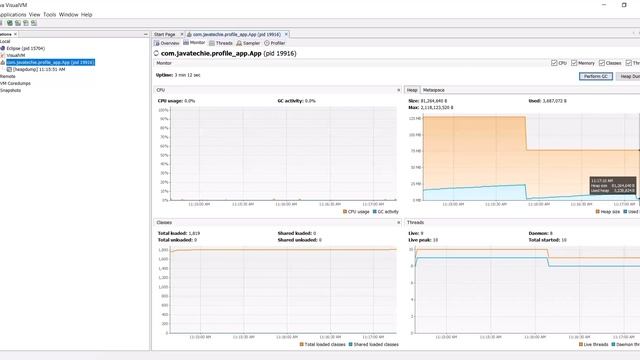Open the View menu
This screenshot has height=360, width=640.
[35, 15]
